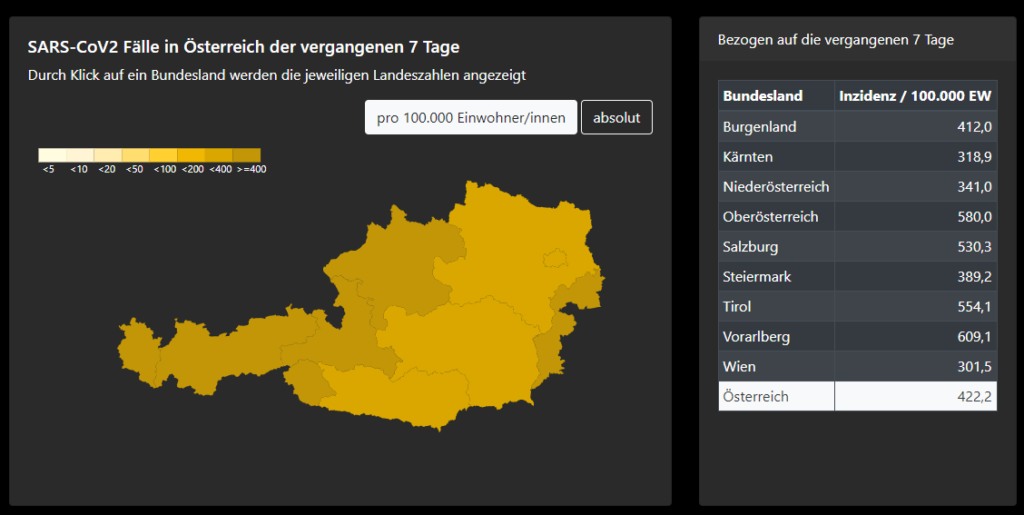Click 'Kärnten' in the table
1024x515 pixels.
[x=748, y=157]
